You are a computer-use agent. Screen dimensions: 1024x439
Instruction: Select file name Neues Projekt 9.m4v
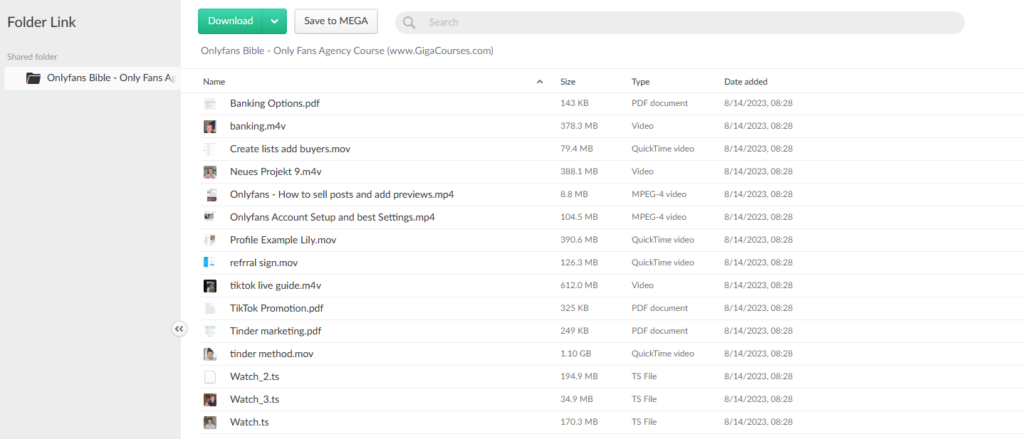coord(276,172)
